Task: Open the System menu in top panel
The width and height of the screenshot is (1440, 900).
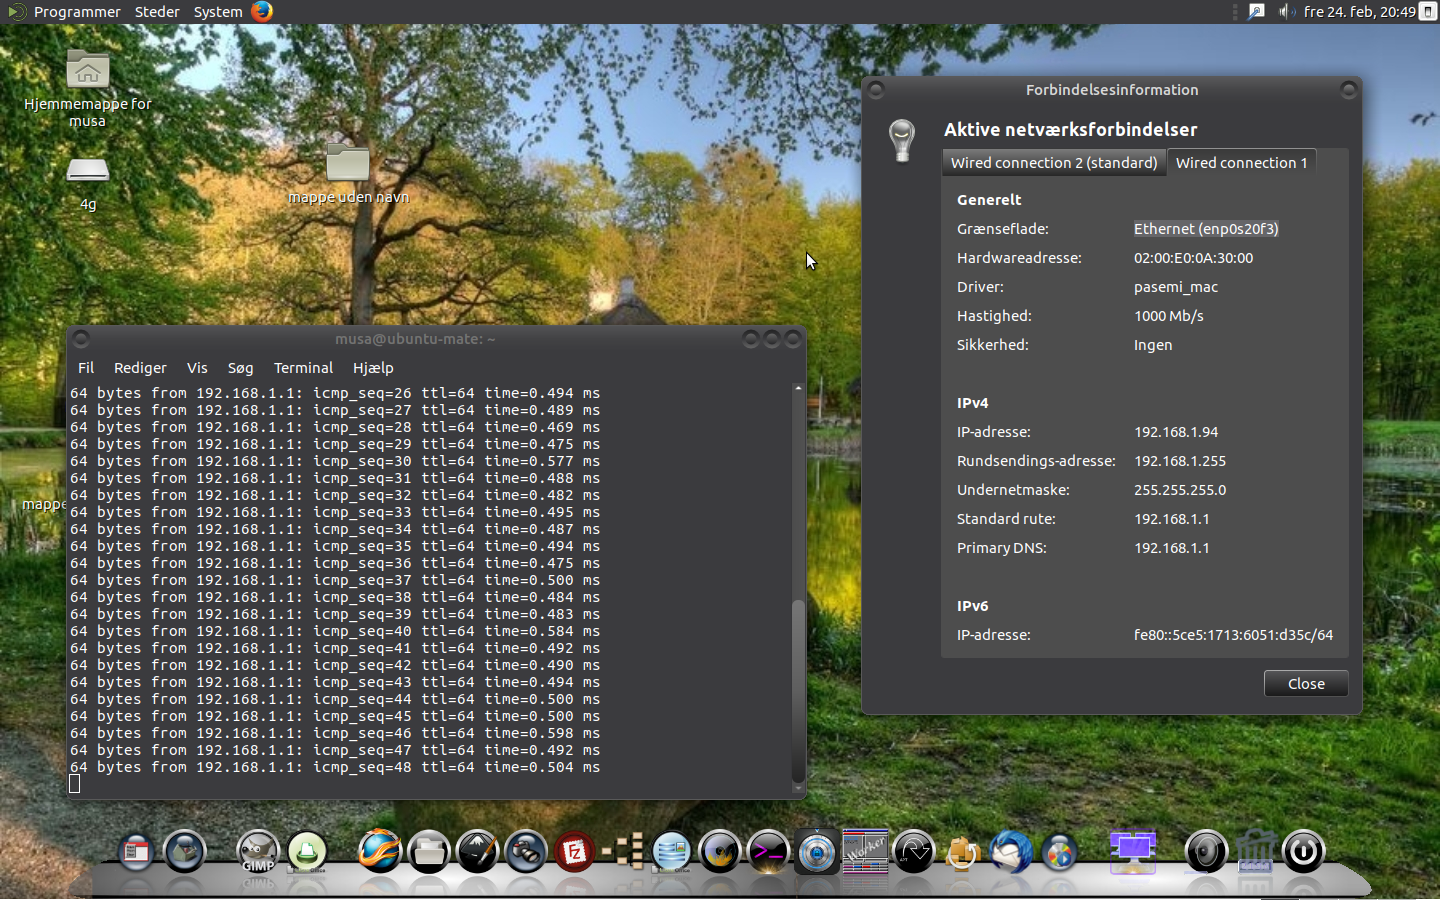Action: (x=218, y=11)
